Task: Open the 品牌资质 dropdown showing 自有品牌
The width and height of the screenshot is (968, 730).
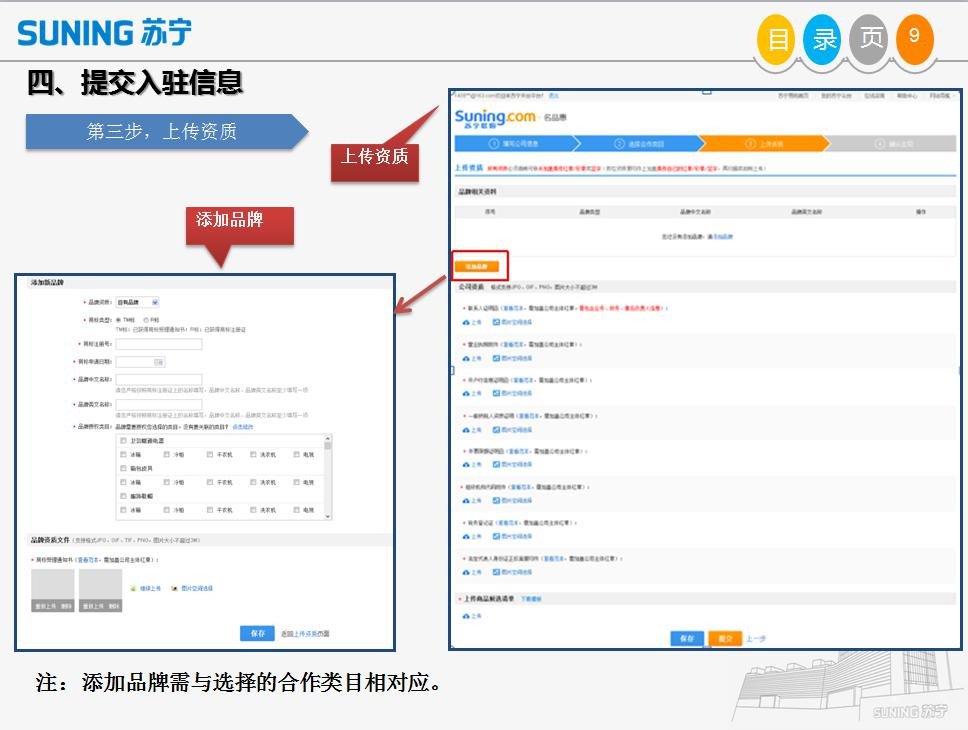Action: 138,302
